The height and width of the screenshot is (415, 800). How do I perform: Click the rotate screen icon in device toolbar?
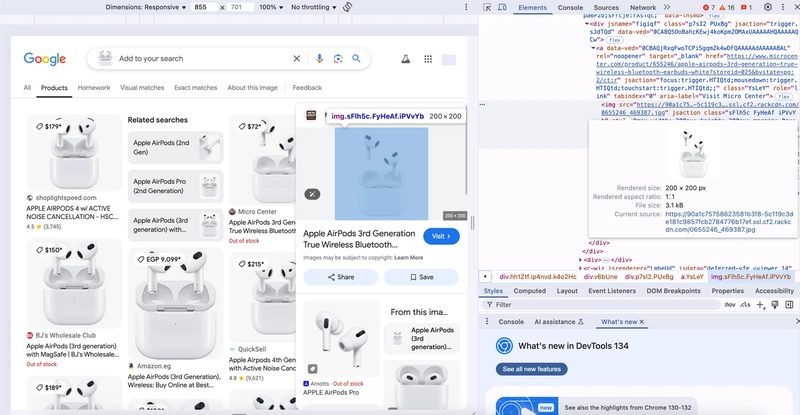tap(347, 7)
